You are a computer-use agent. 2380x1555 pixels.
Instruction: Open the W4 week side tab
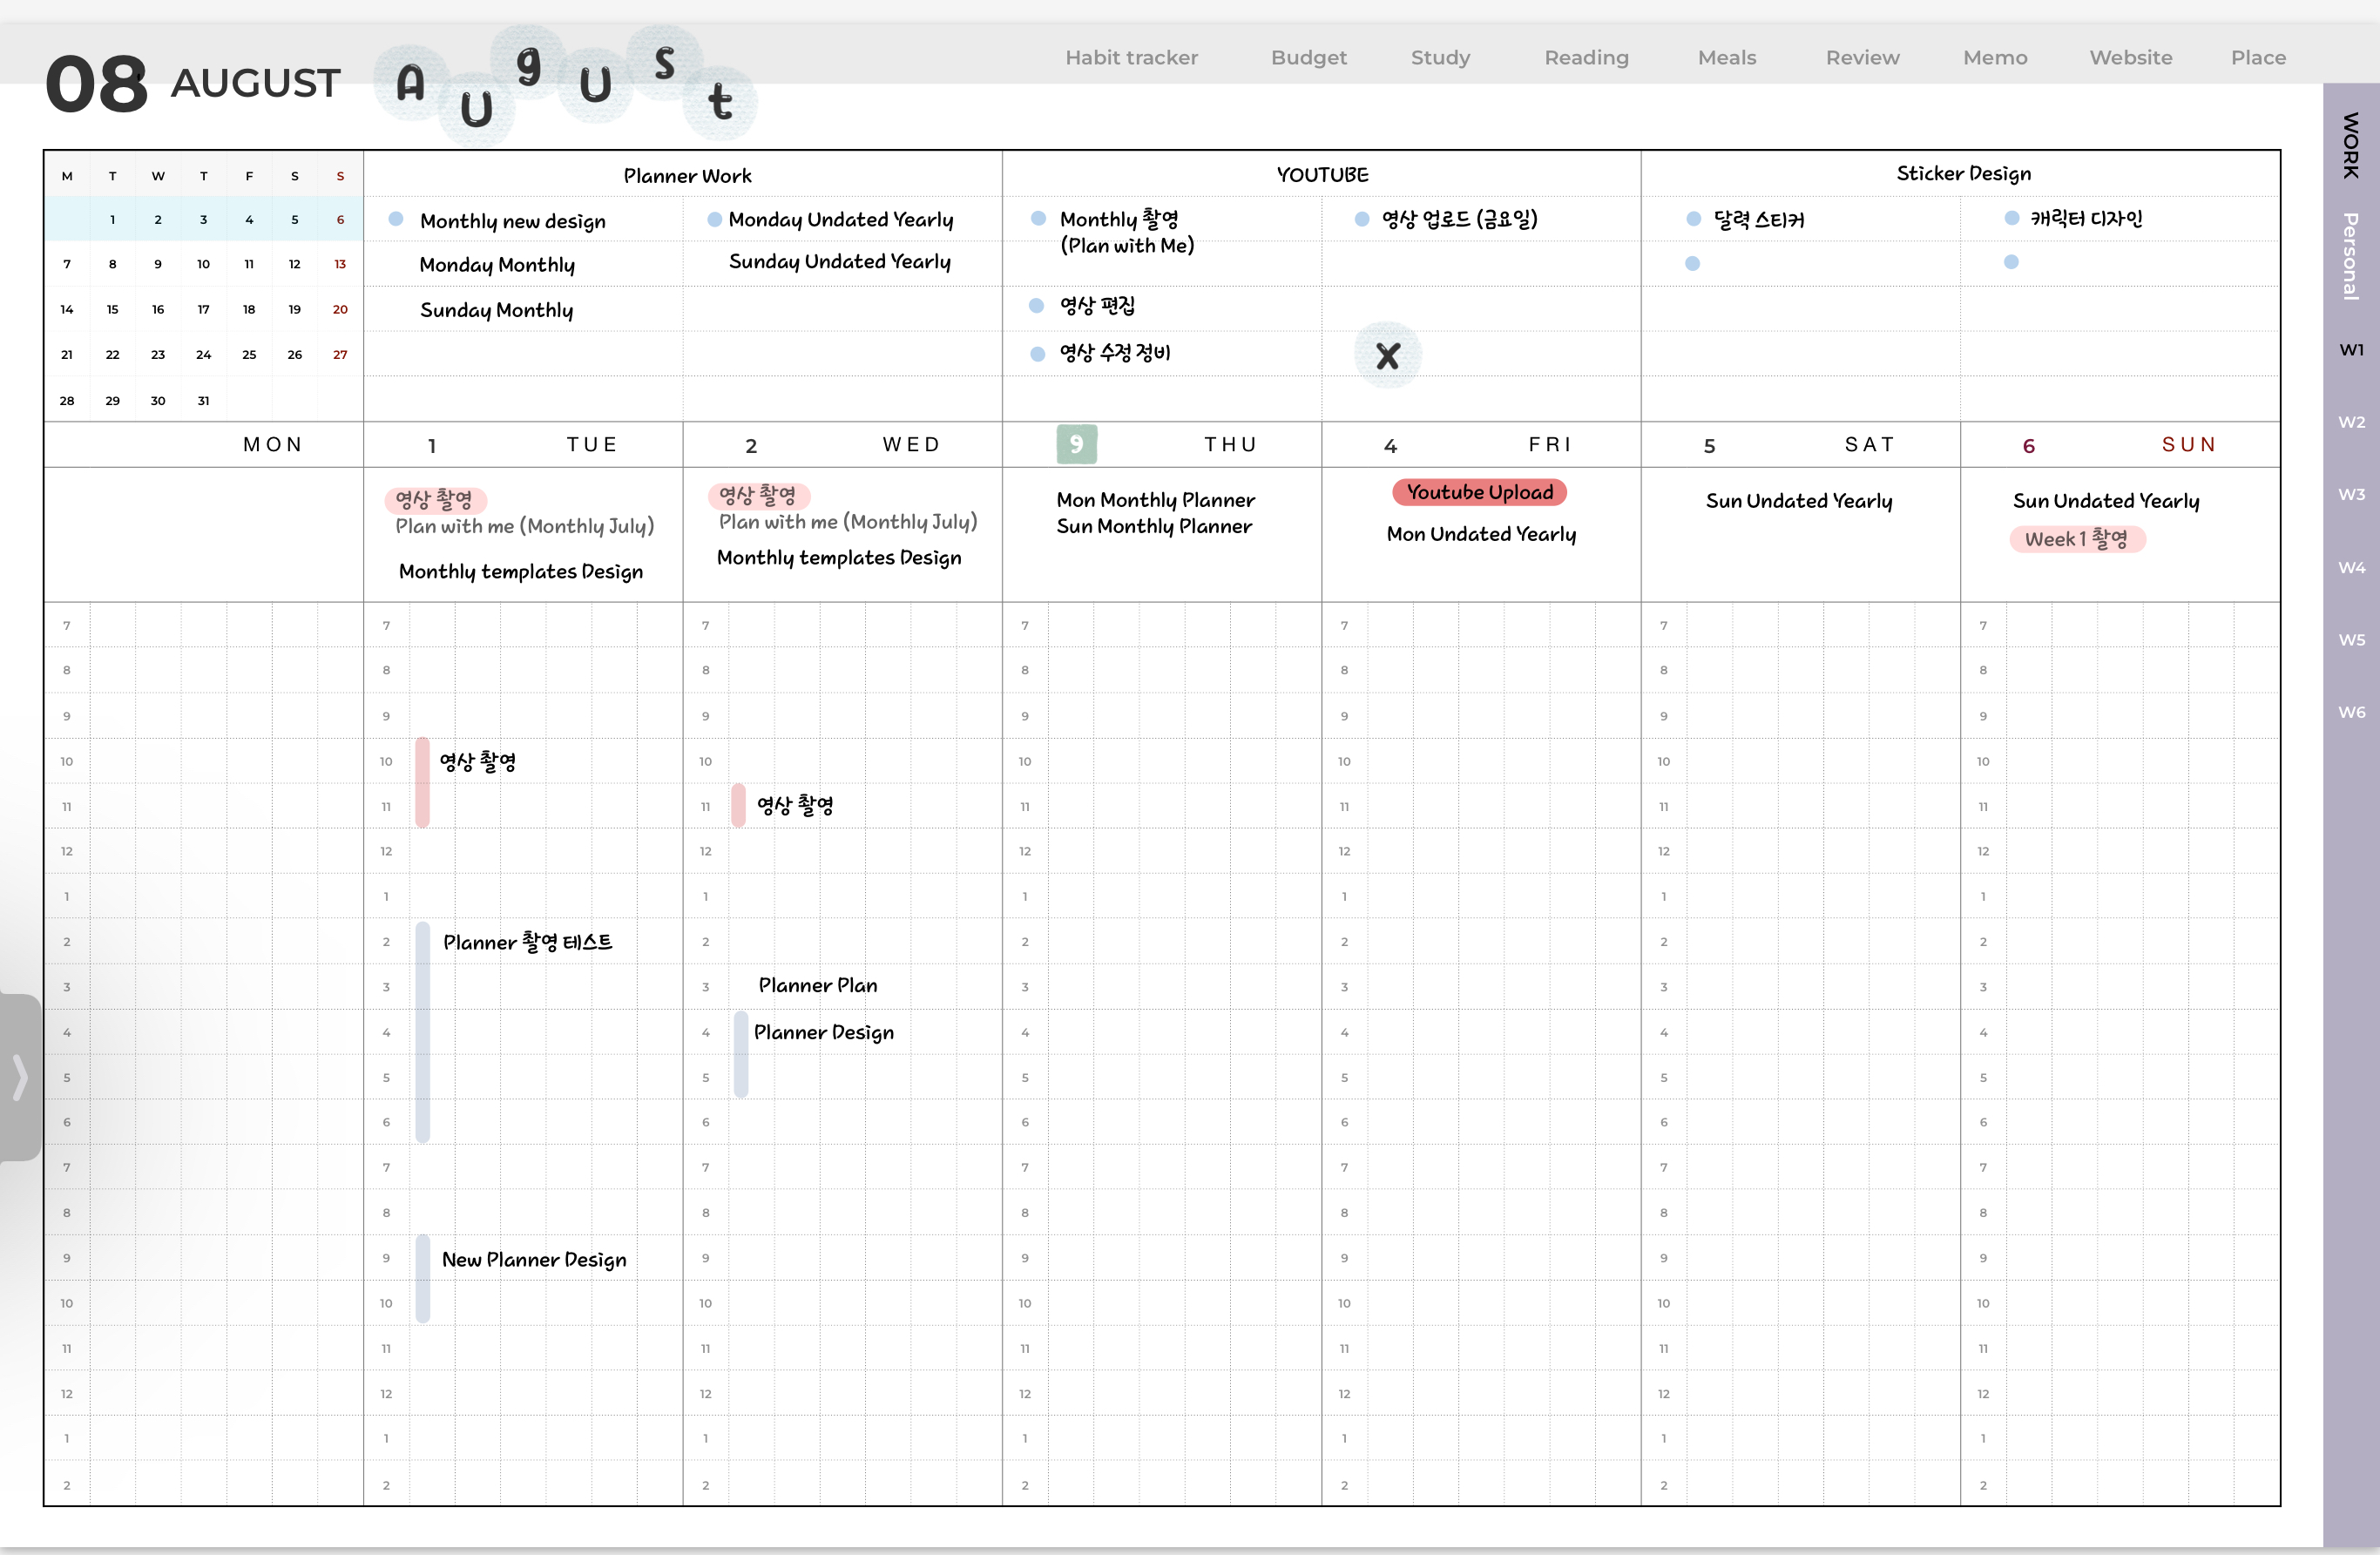click(x=2351, y=568)
